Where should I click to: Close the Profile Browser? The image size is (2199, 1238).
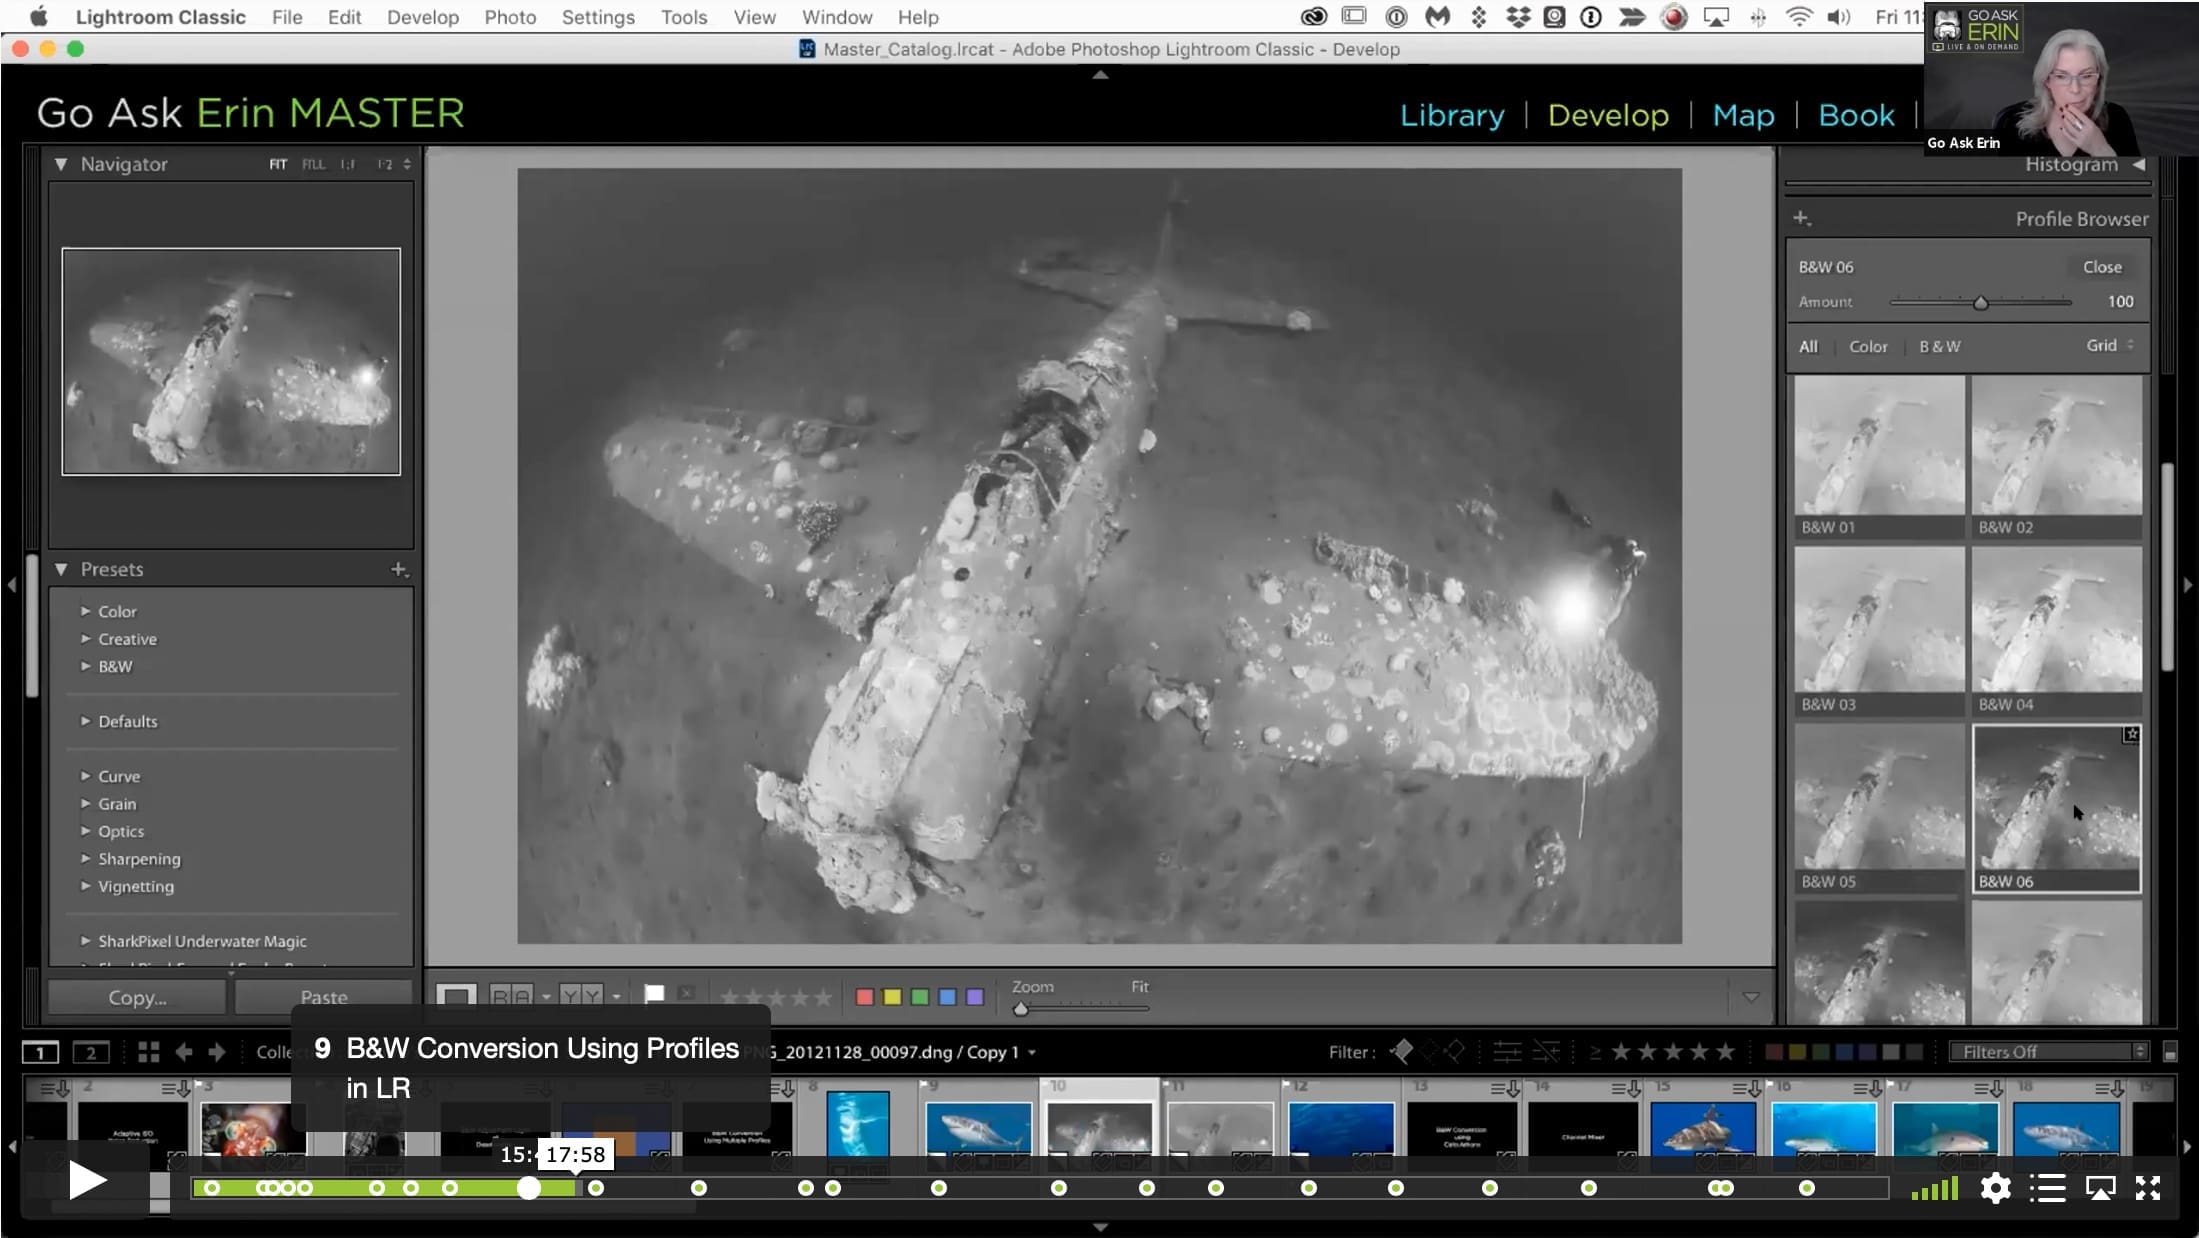[x=2102, y=267]
